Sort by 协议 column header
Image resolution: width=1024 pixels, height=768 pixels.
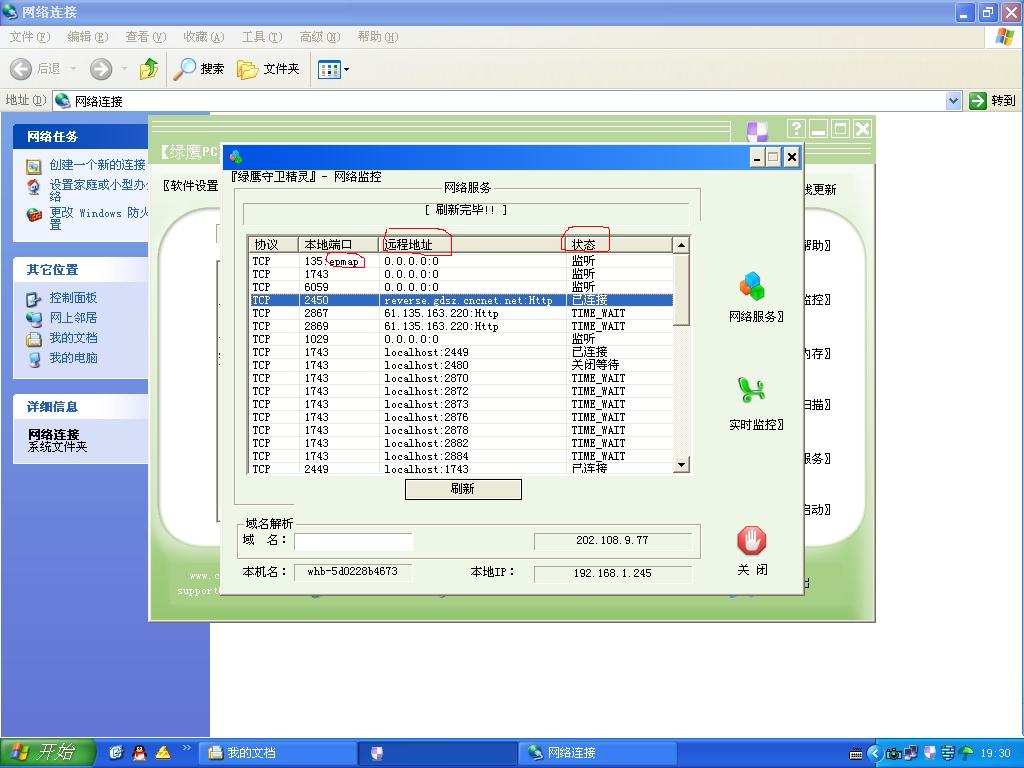[x=274, y=245]
